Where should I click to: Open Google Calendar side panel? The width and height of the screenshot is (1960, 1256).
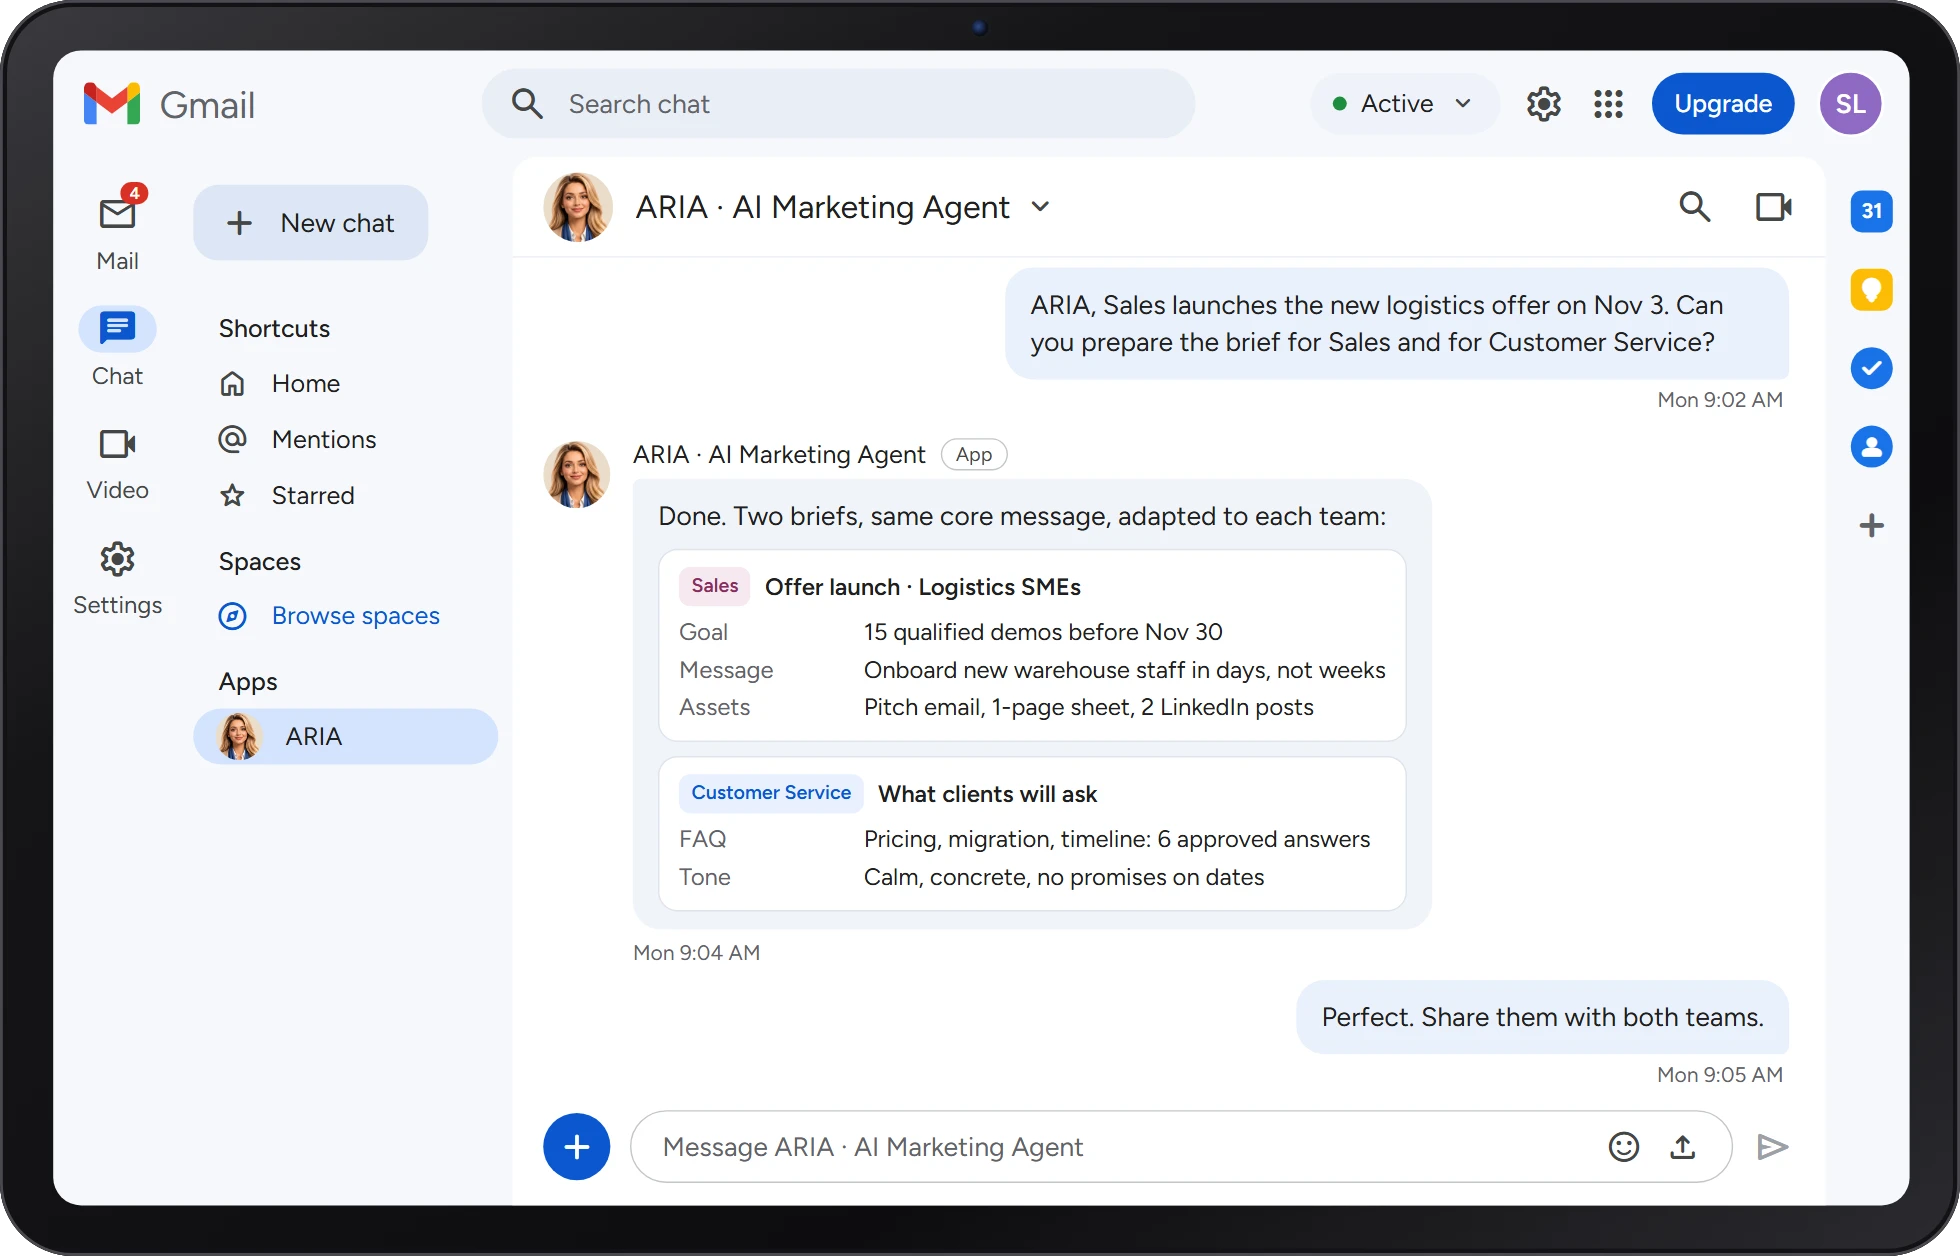point(1871,211)
